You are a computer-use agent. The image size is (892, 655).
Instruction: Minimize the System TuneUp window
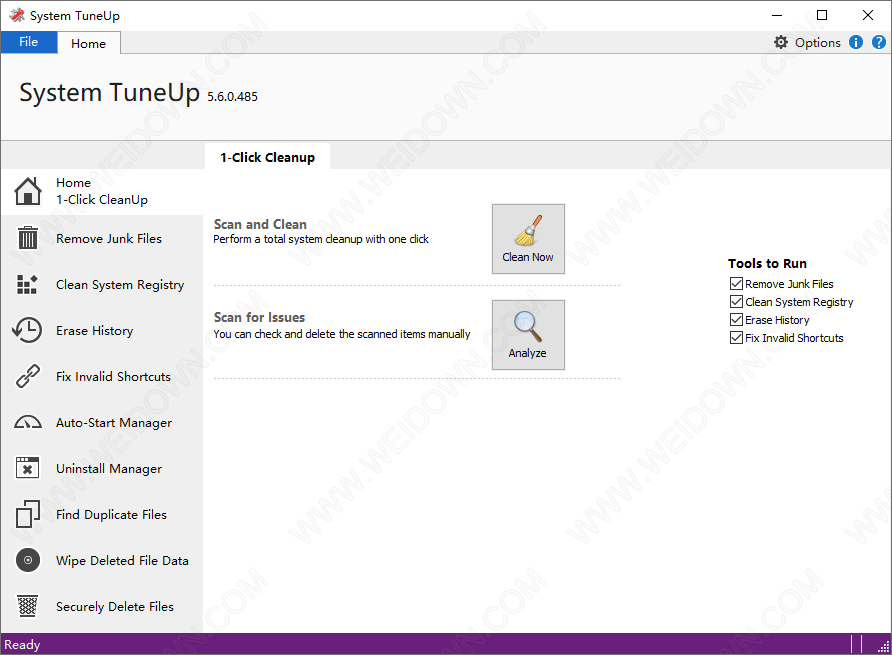(777, 15)
